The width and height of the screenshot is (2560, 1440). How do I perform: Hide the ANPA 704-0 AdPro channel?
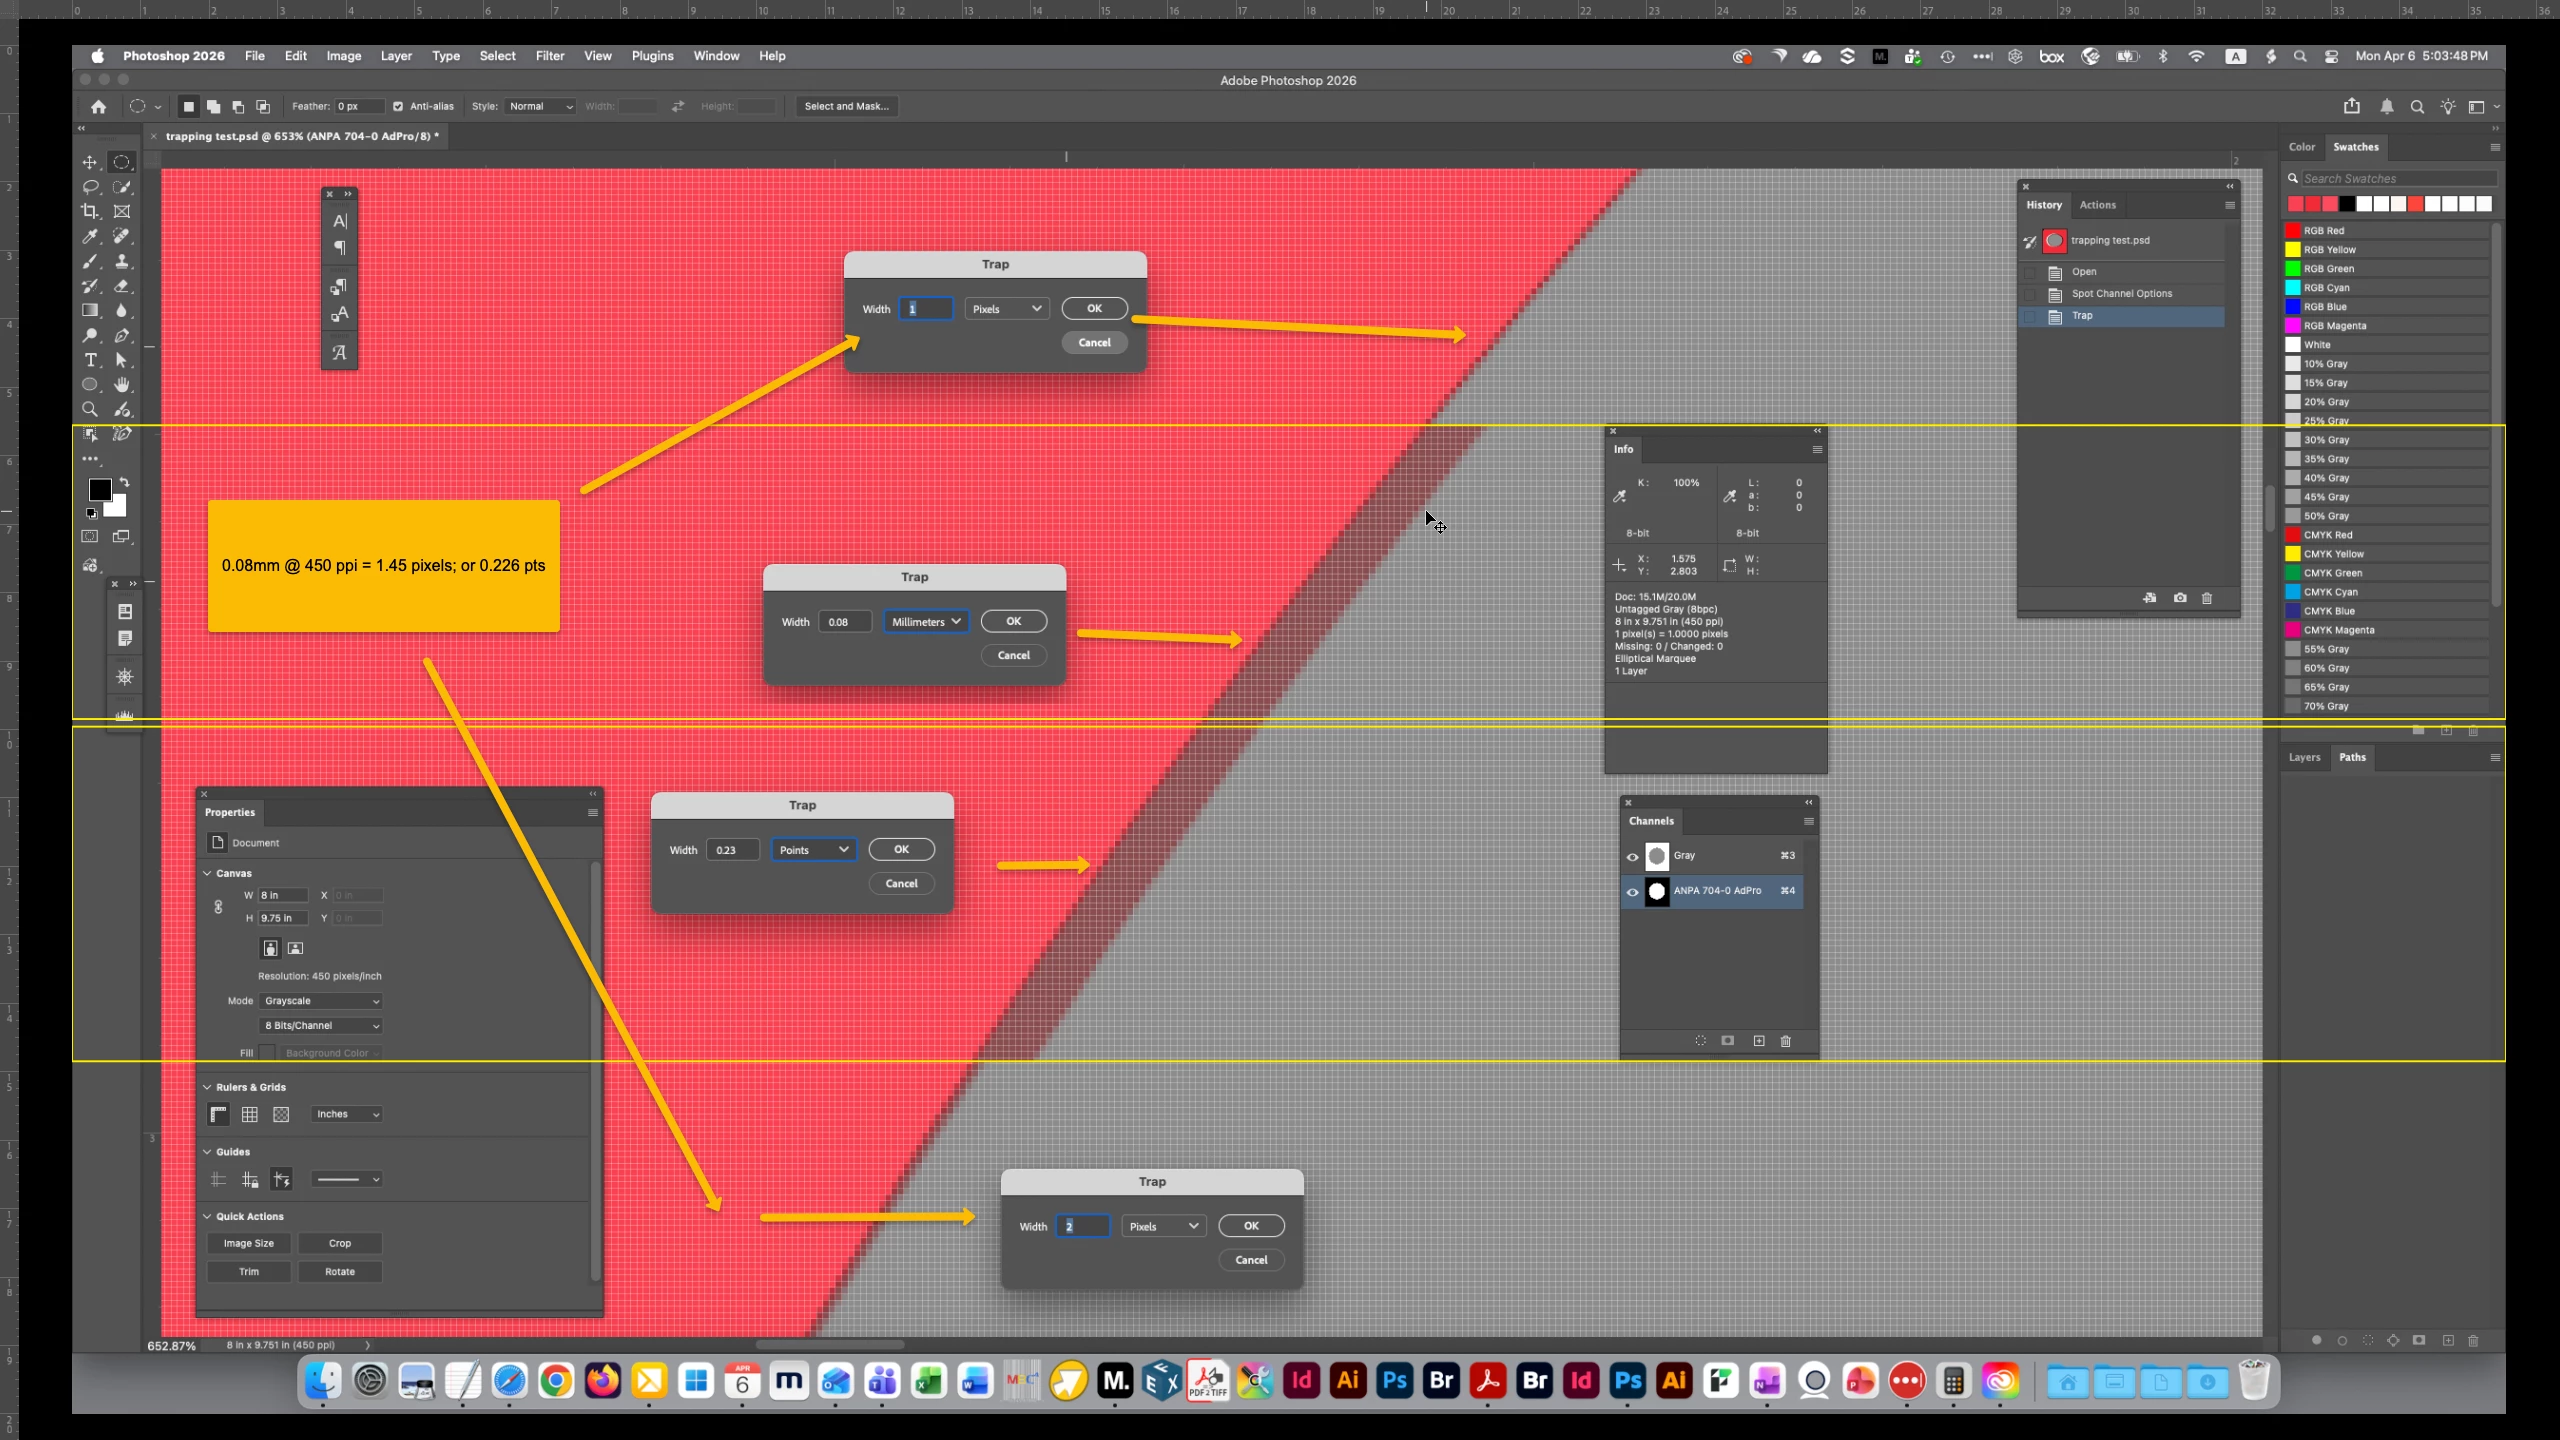(x=1633, y=891)
